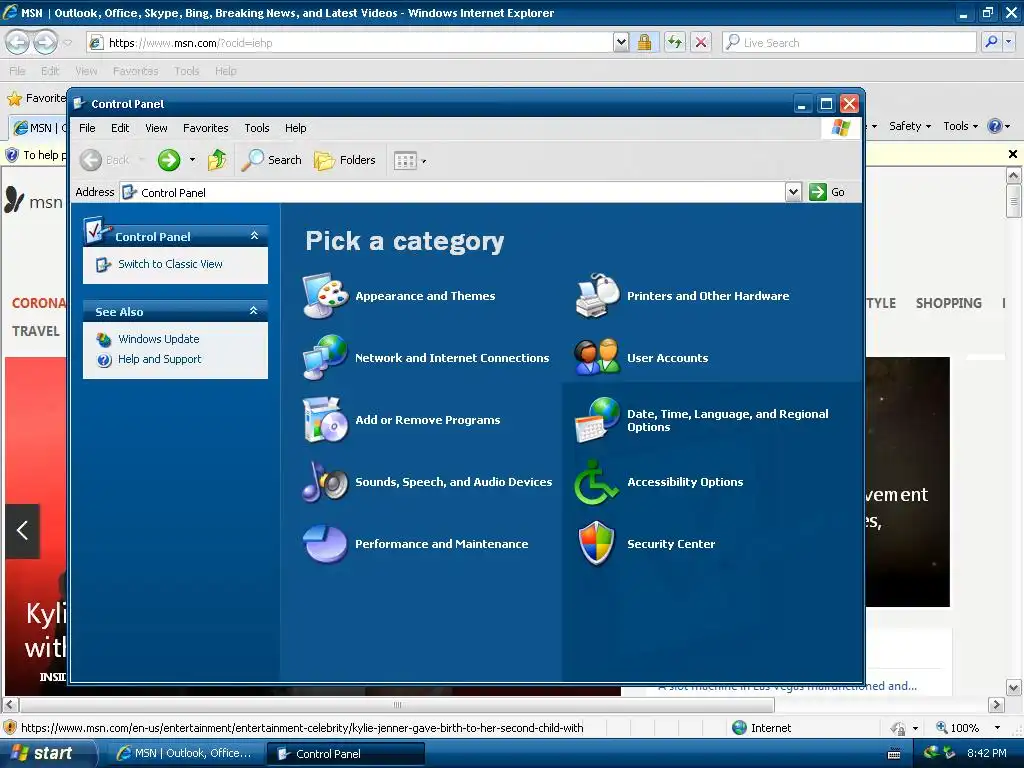
Task: Click the IE Forward button
Action: [x=45, y=42]
